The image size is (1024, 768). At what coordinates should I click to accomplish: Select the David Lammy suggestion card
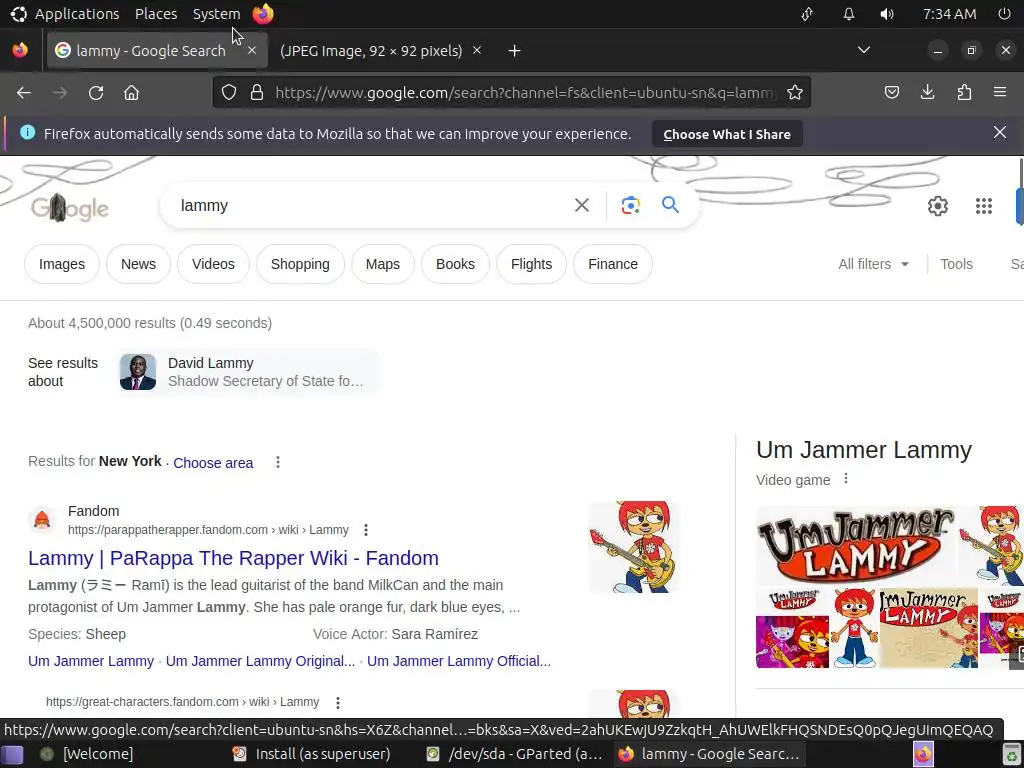(x=248, y=372)
